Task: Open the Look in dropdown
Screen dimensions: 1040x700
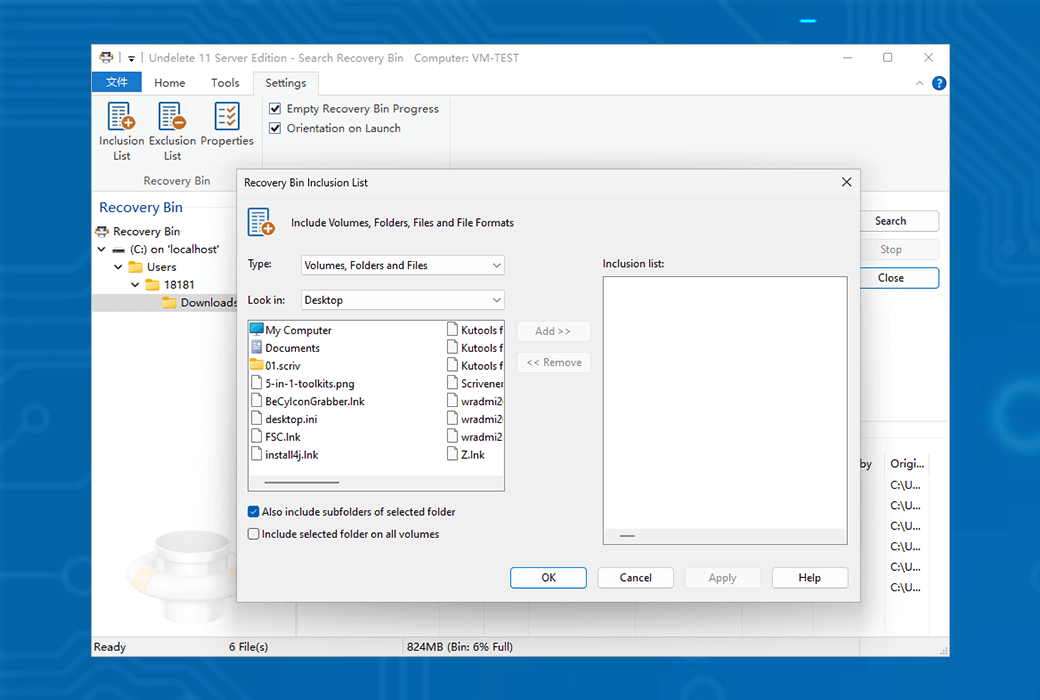Action: click(403, 300)
